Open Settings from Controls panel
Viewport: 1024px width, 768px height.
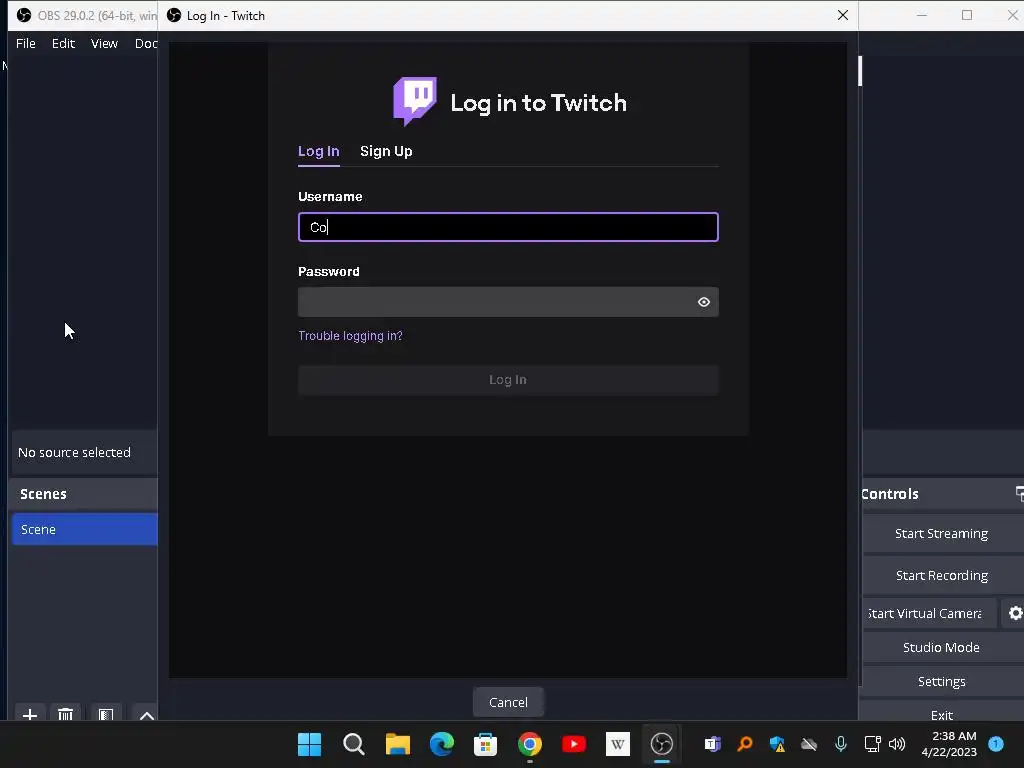pos(941,681)
